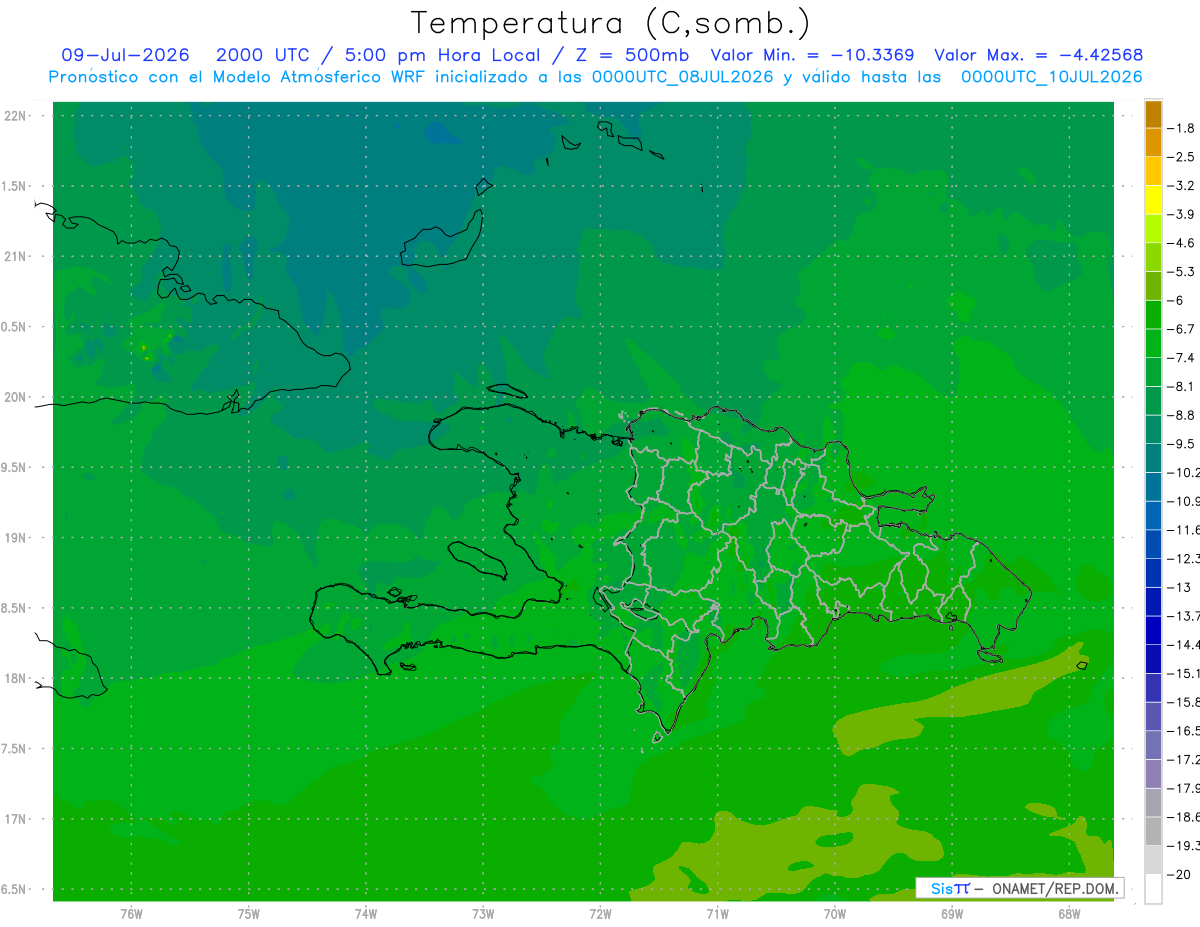
Task: Select the "0000UTC_08JUL2026" initialization timestamp
Action: pos(683,76)
